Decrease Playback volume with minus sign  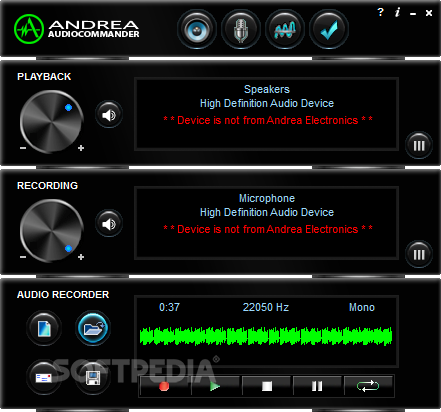(23, 148)
